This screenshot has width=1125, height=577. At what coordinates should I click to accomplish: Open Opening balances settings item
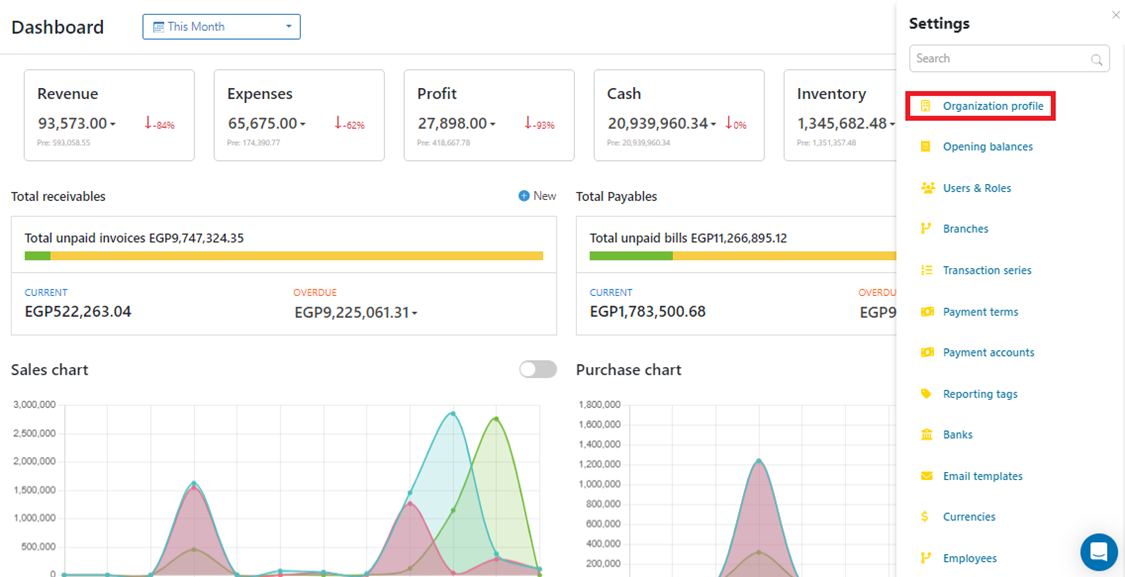pyautogui.click(x=987, y=147)
